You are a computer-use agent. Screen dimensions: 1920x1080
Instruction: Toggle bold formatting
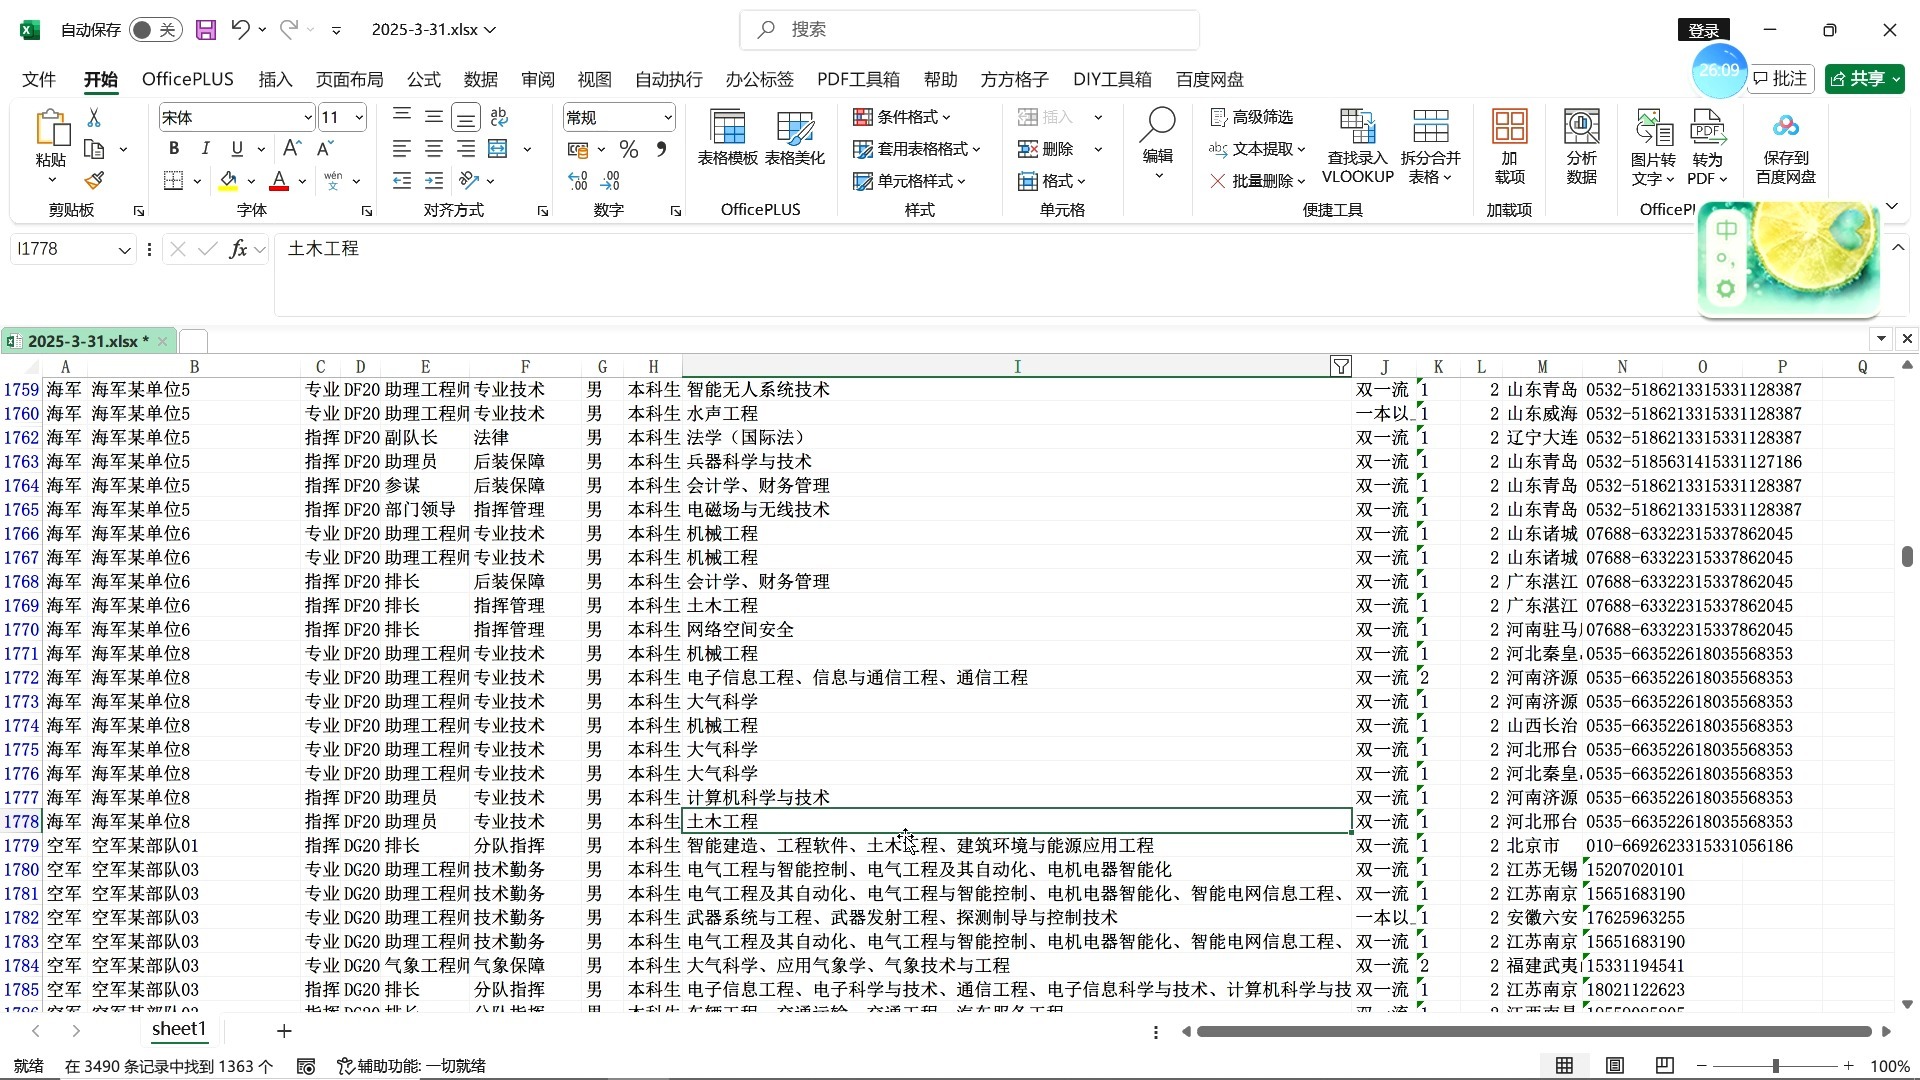point(174,149)
